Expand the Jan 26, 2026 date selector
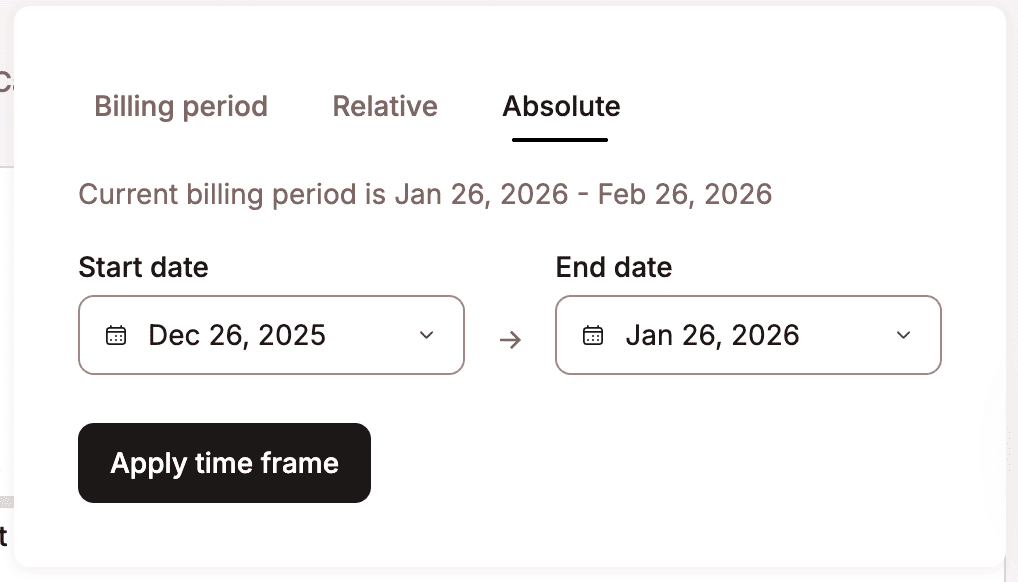Screen dimensions: 1018x582 (904, 335)
